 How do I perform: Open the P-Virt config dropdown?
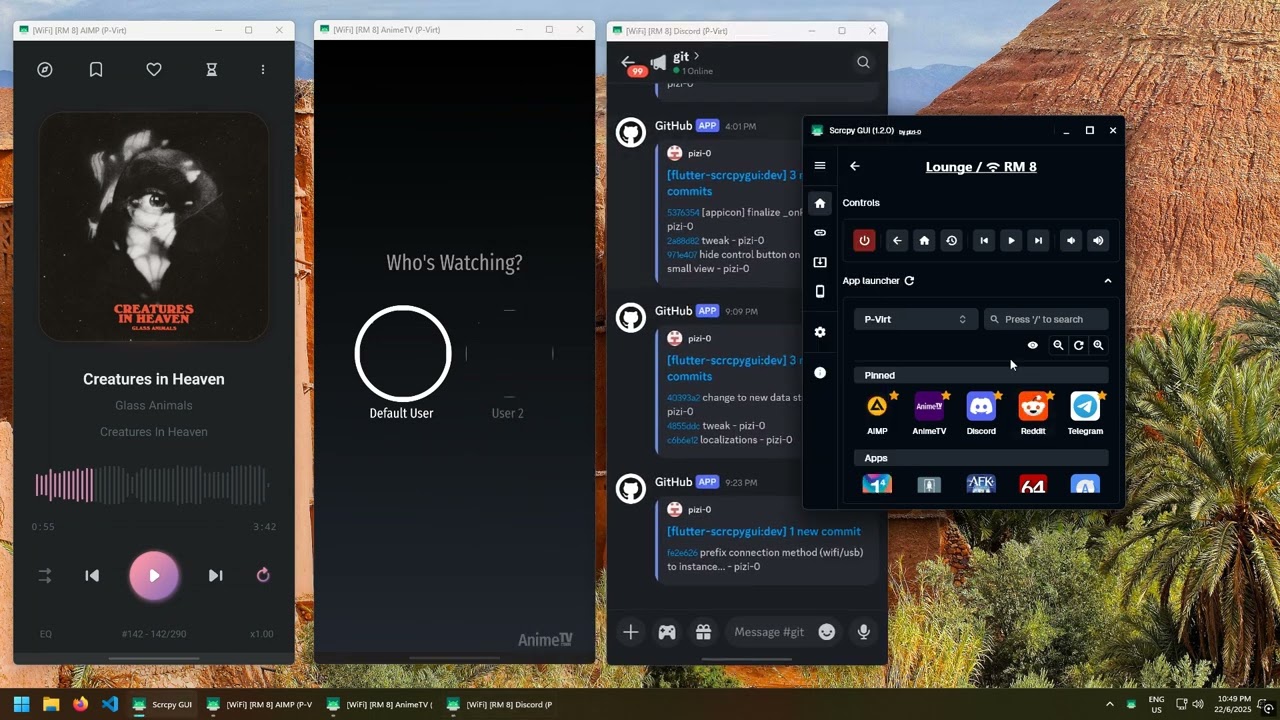(x=915, y=319)
